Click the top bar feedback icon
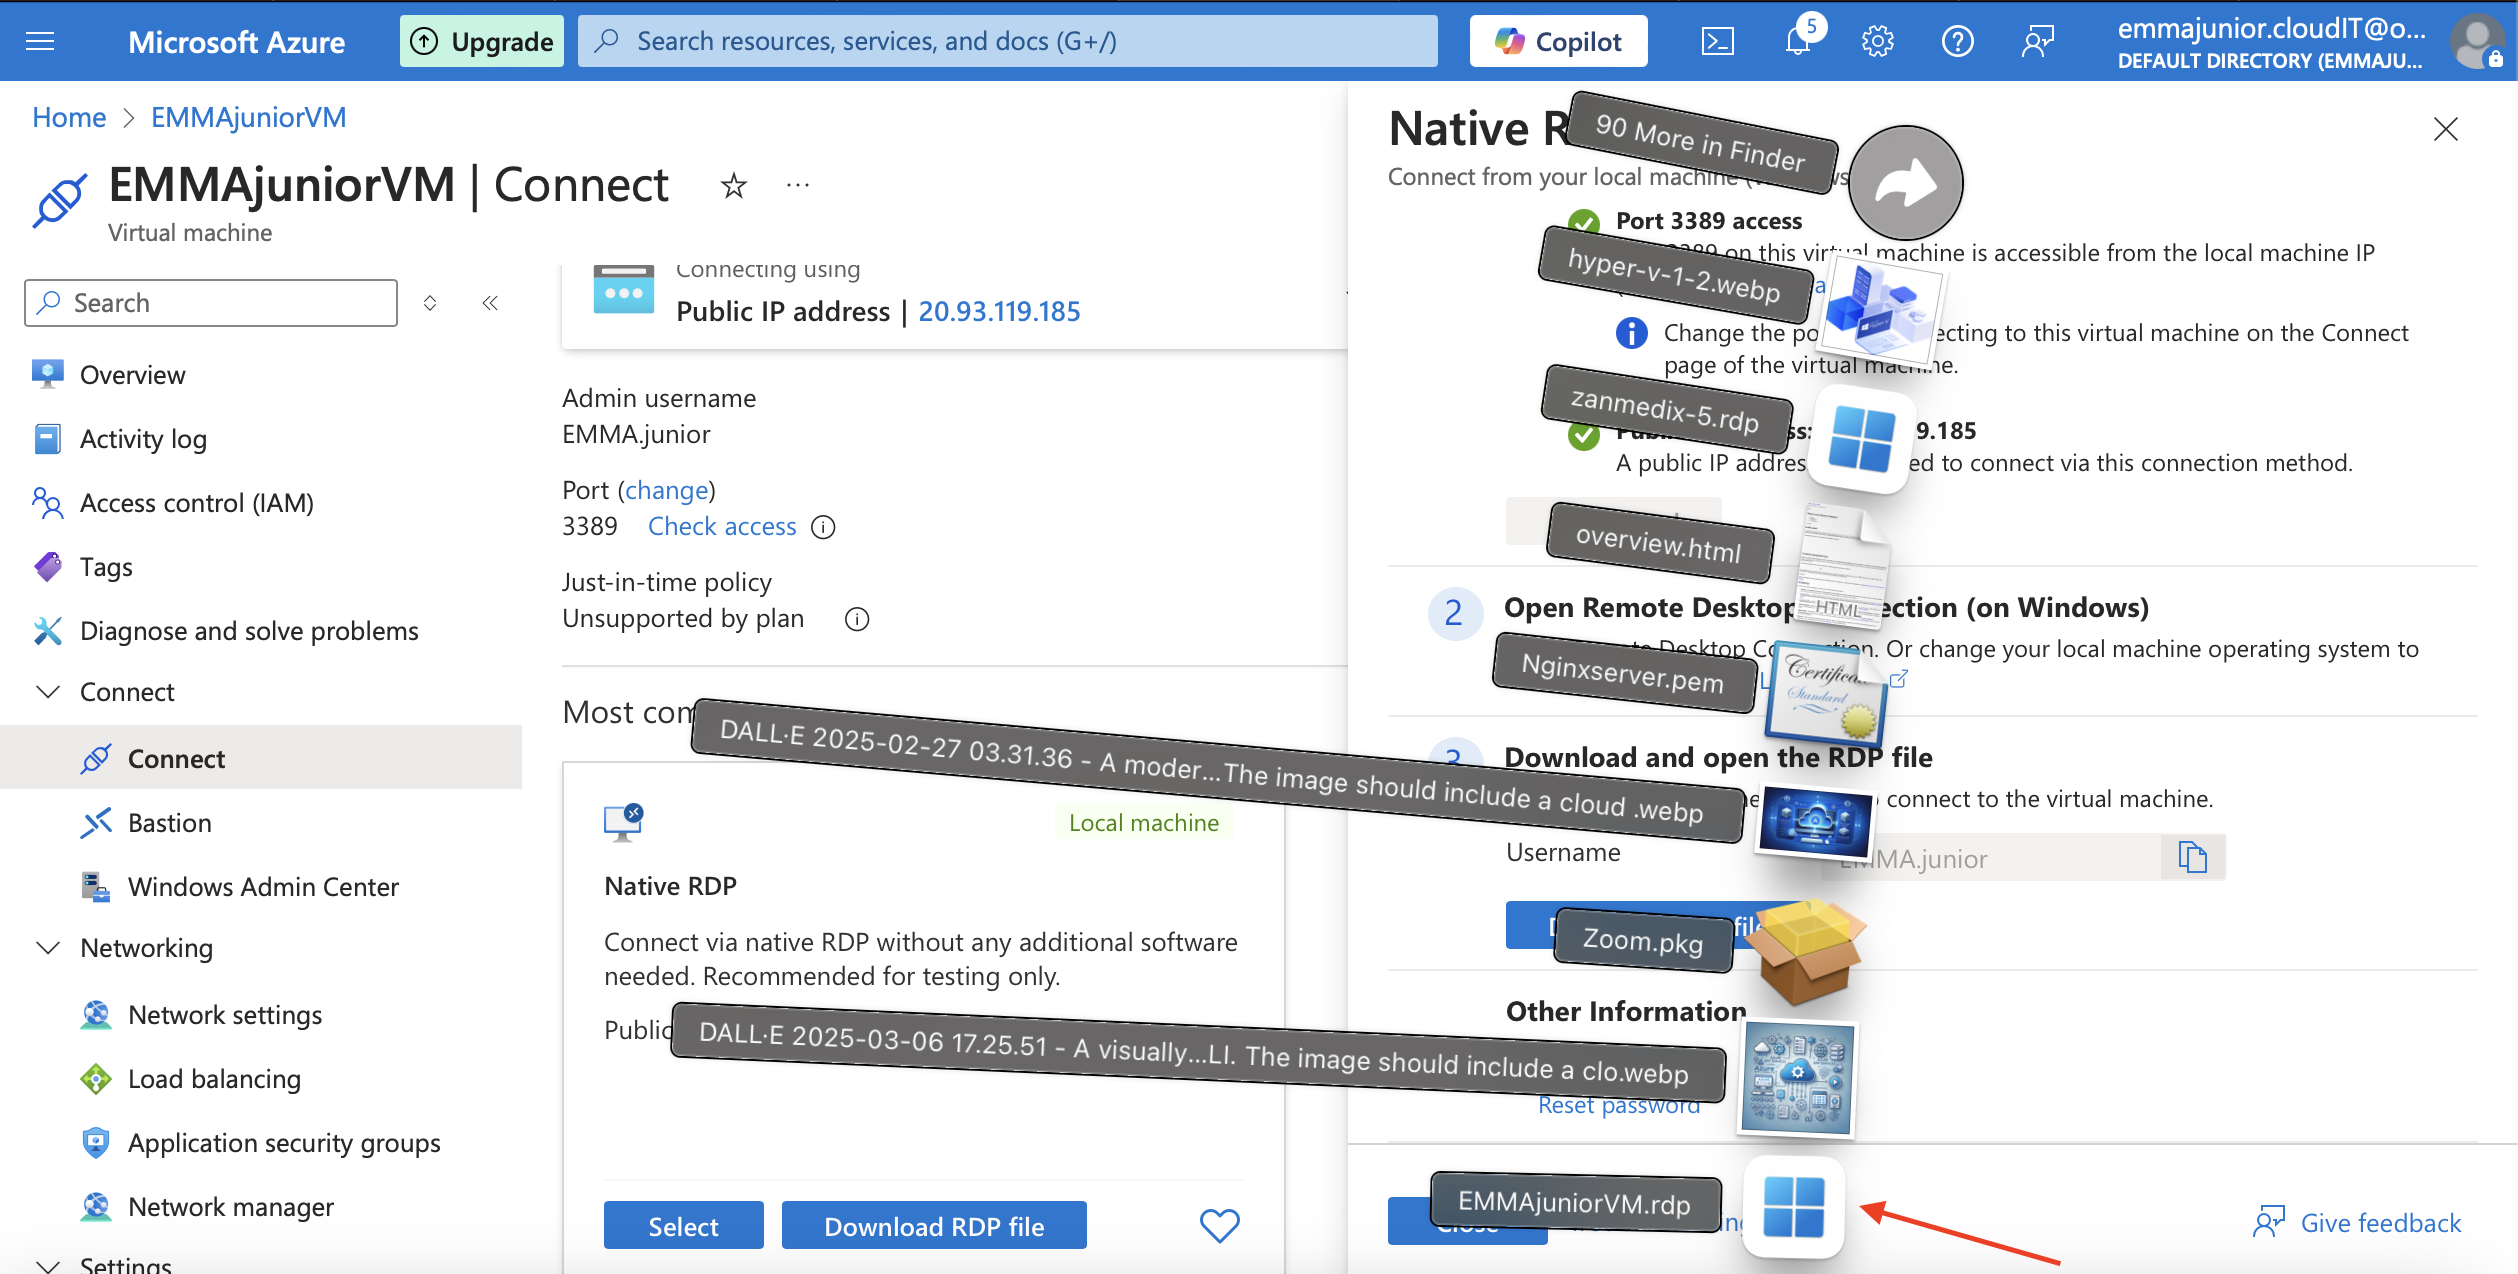 point(2037,41)
